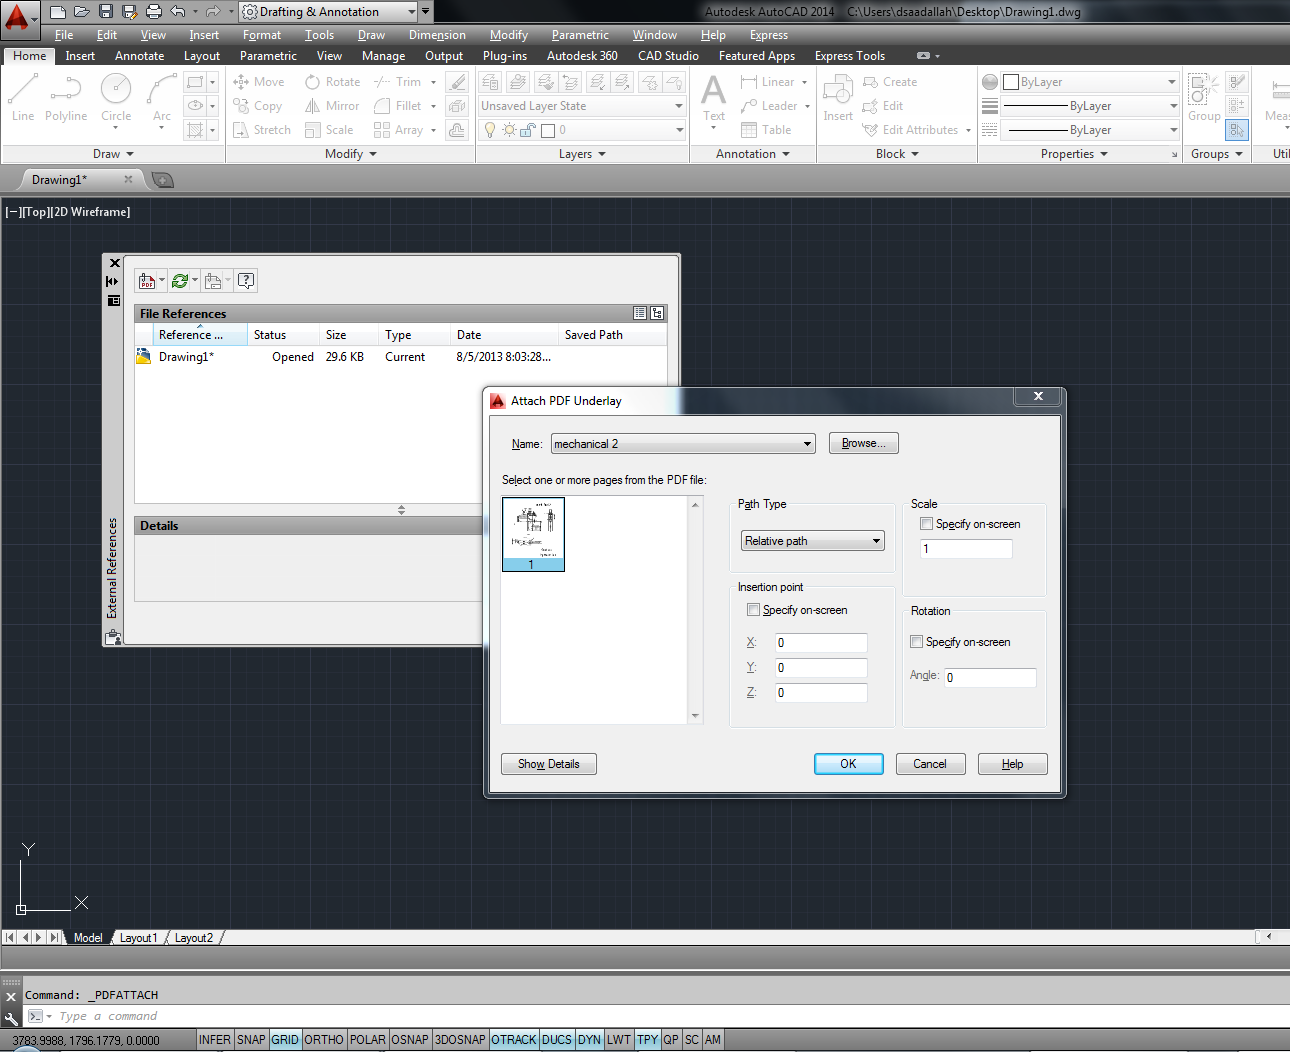Switch to the Layout1 tab
Viewport: 1290px width, 1052px height.
click(x=138, y=938)
